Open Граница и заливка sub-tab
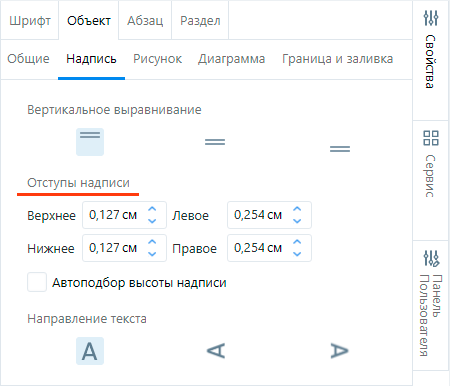This screenshot has height=386, width=450. click(x=338, y=59)
